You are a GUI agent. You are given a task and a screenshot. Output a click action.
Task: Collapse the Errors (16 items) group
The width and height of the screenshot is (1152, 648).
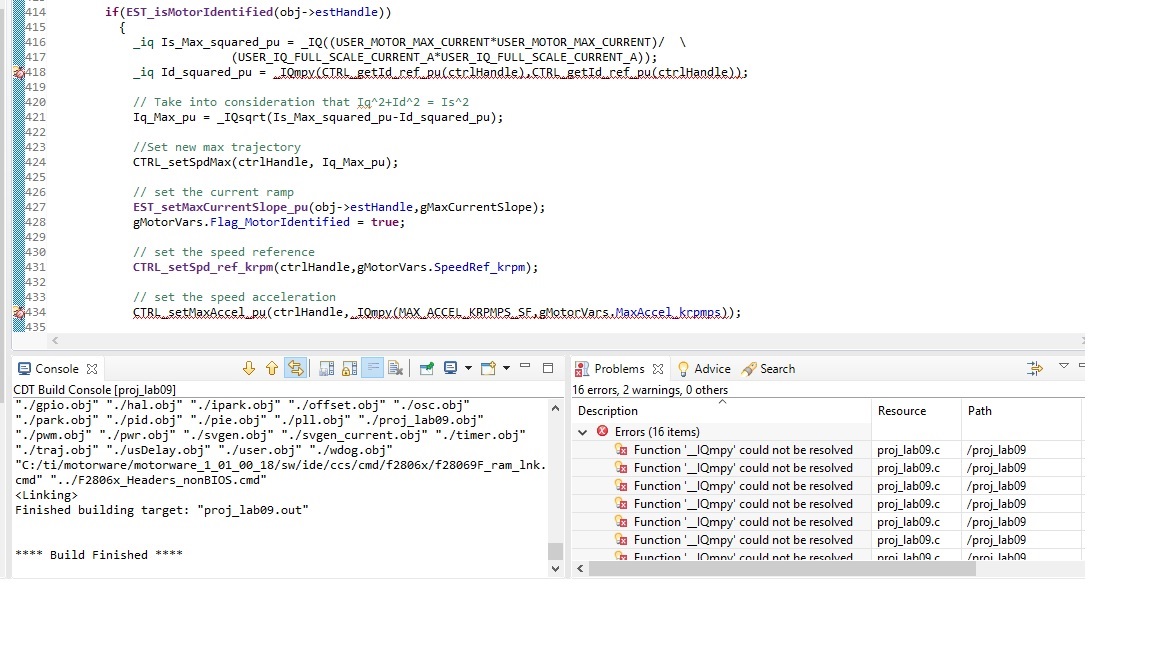[x=583, y=432]
